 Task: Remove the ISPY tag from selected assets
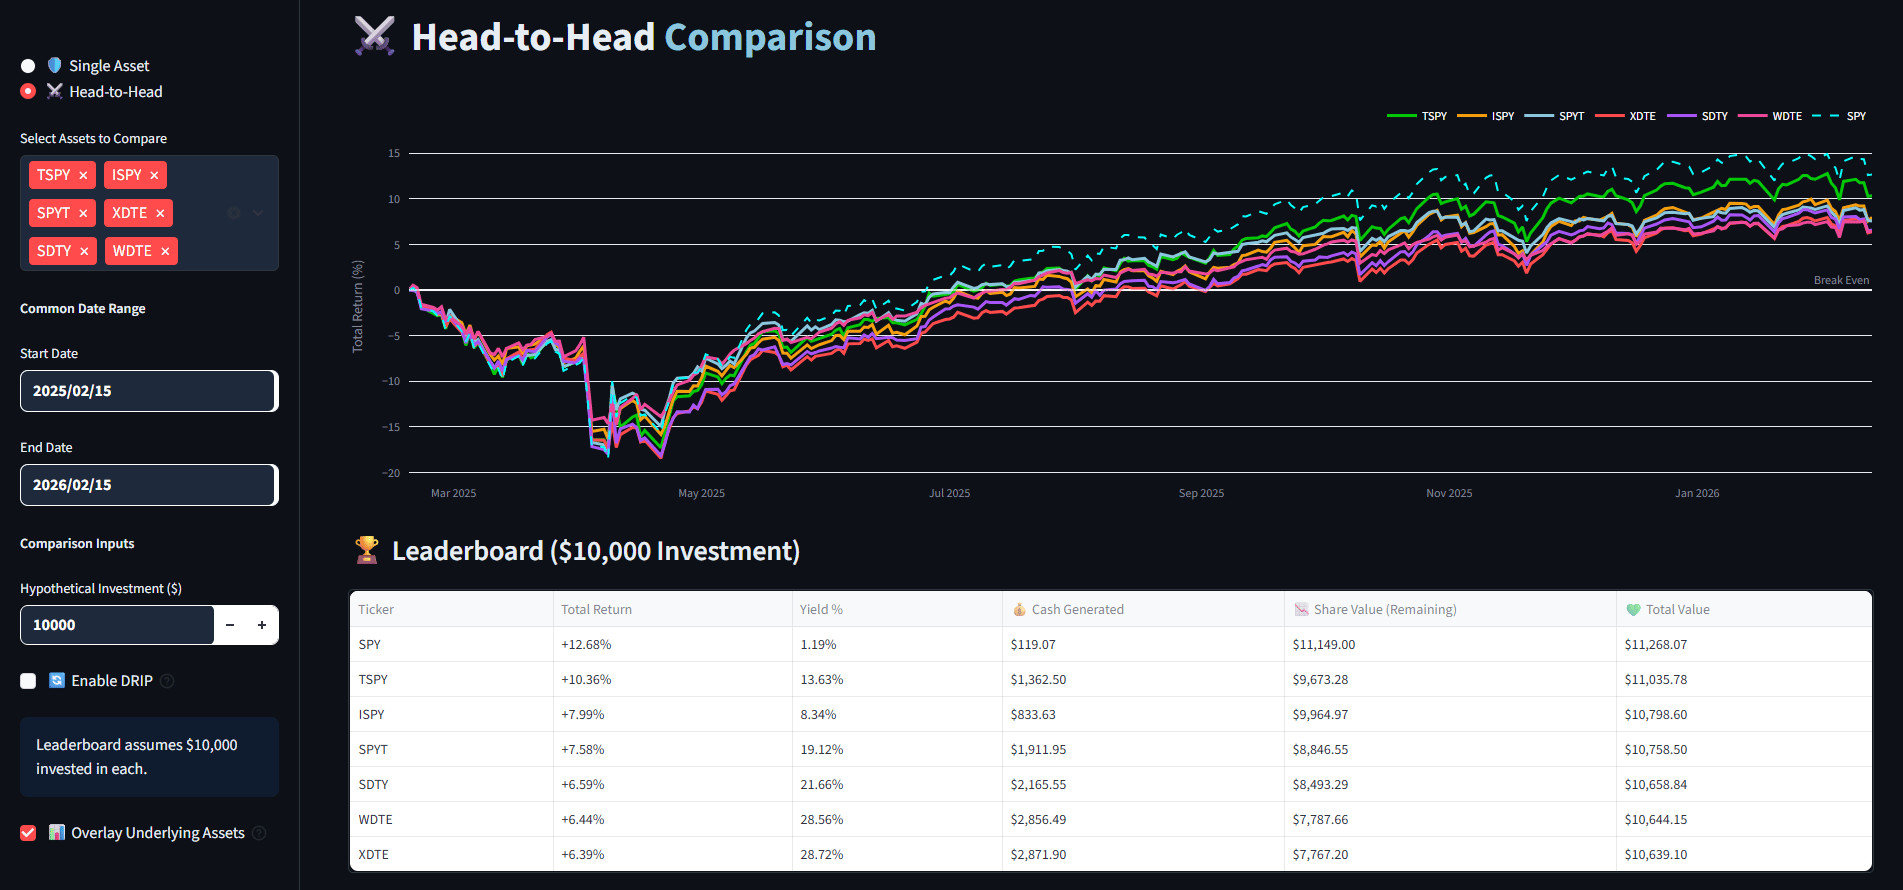coord(154,175)
